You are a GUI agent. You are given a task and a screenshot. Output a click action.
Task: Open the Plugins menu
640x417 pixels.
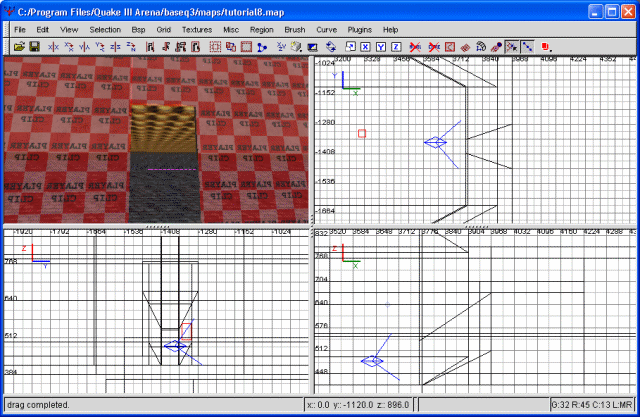tap(360, 30)
